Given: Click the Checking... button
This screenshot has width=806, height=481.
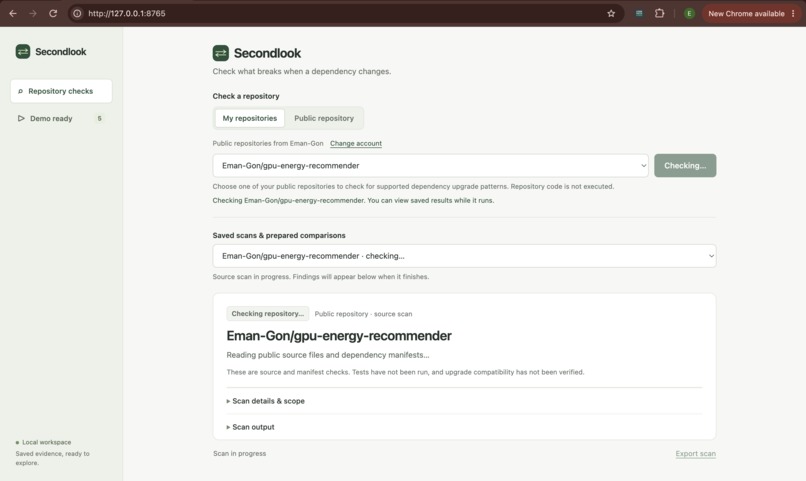Looking at the screenshot, I should pyautogui.click(x=685, y=165).
